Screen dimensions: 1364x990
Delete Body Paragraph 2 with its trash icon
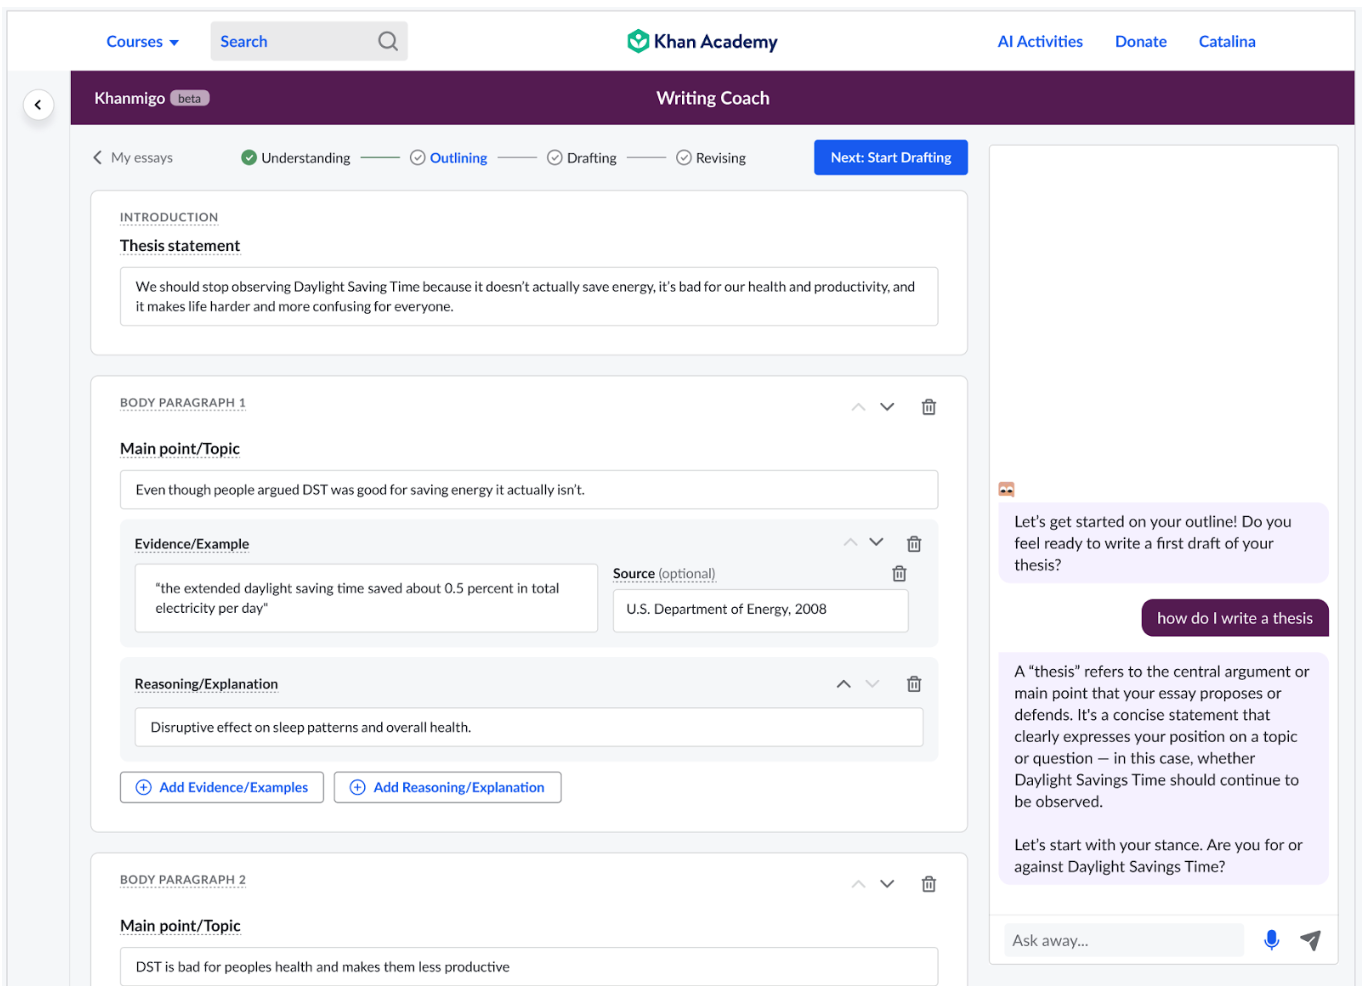[929, 884]
